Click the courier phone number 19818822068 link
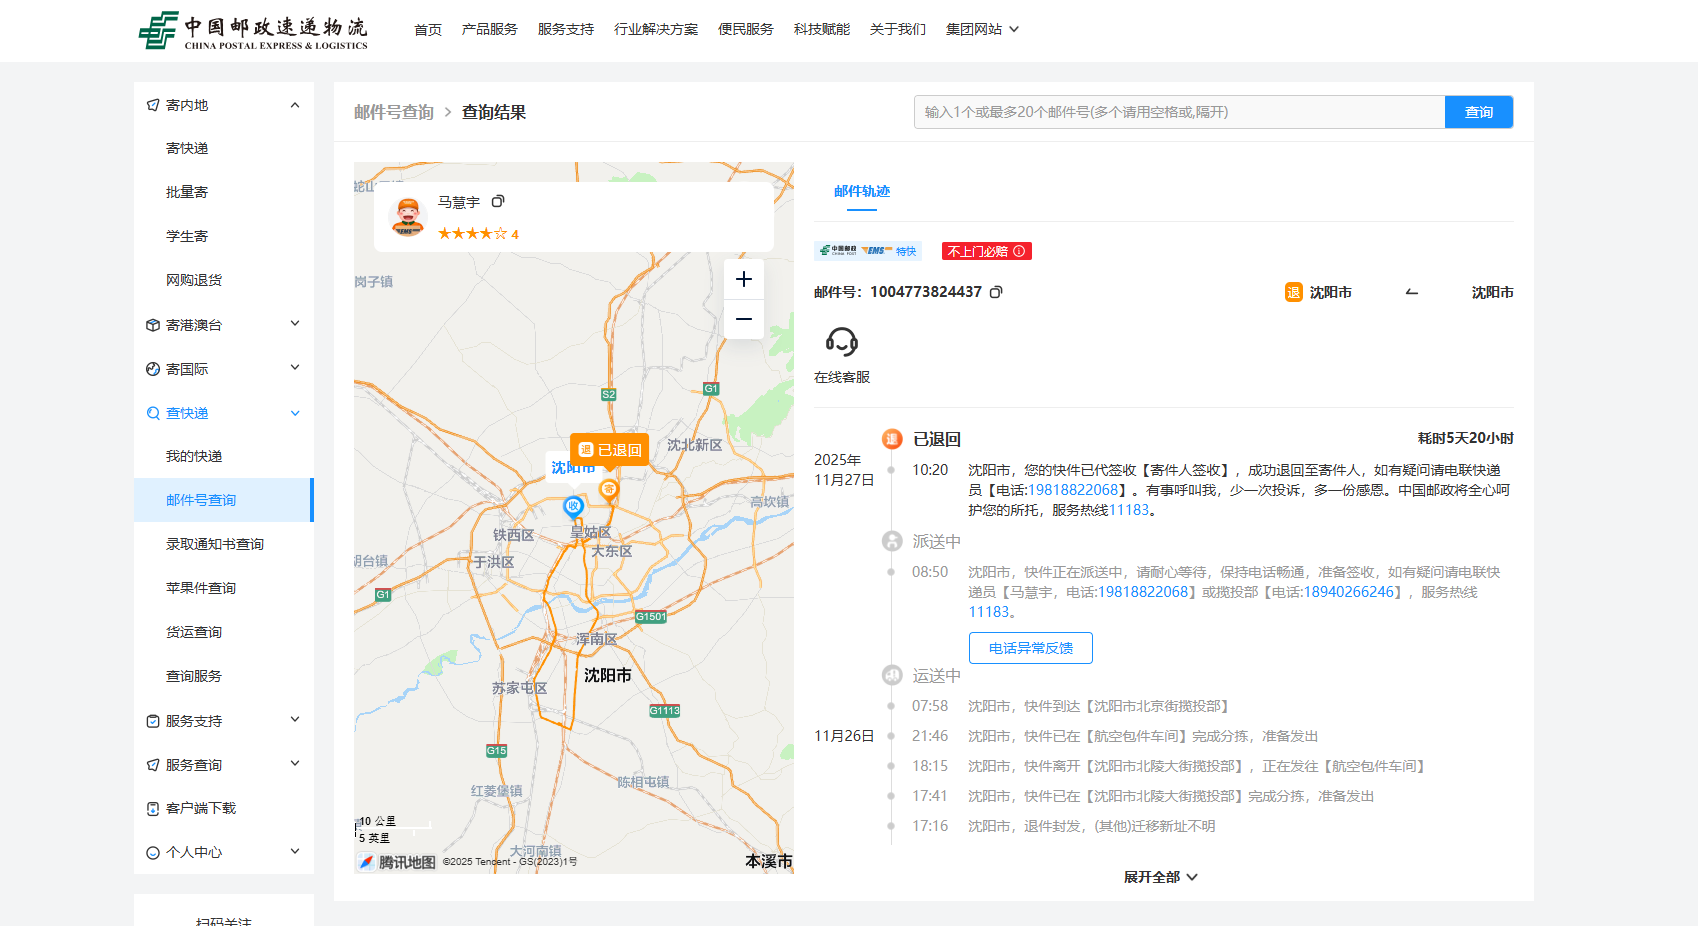Viewport: 1698px width, 926px height. click(1073, 490)
